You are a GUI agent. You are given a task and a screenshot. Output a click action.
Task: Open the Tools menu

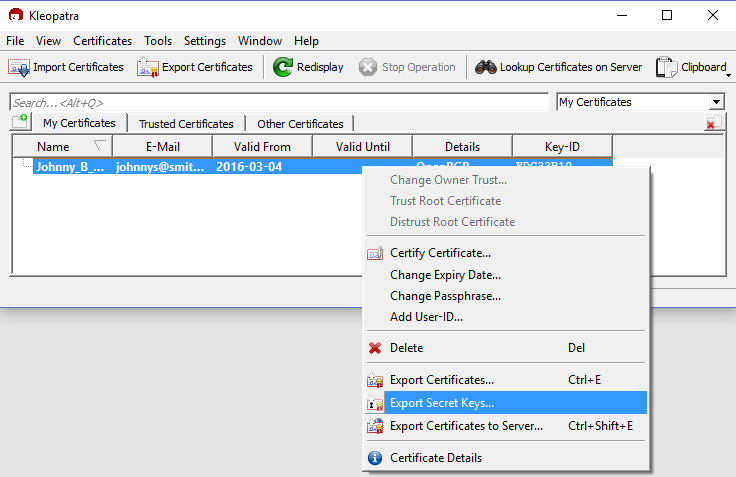coord(158,41)
